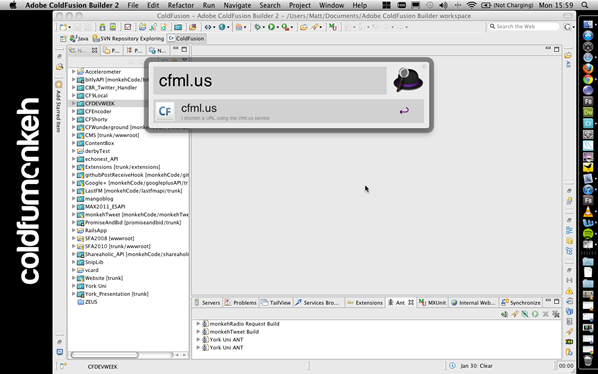Select the cfml.us result with CF icon
Screen dimensions: 598x374
coord(289,111)
